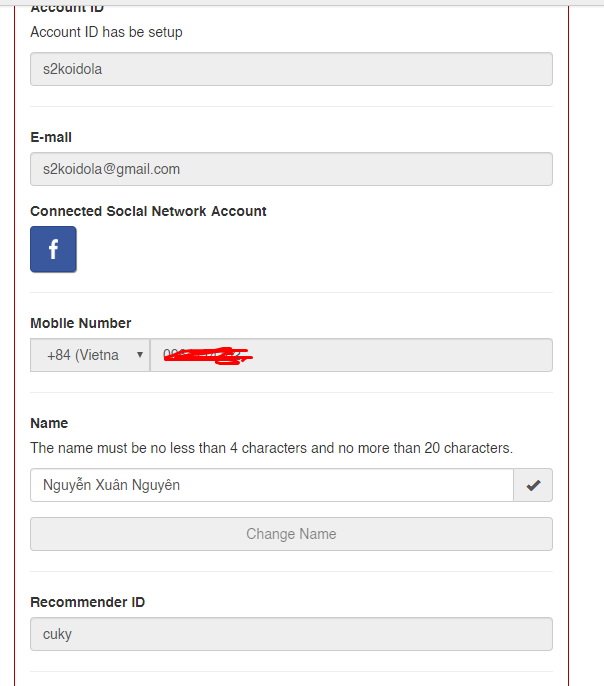Click the Account ID field showing s2koidola
Screen dimensions: 604x686
291,69
